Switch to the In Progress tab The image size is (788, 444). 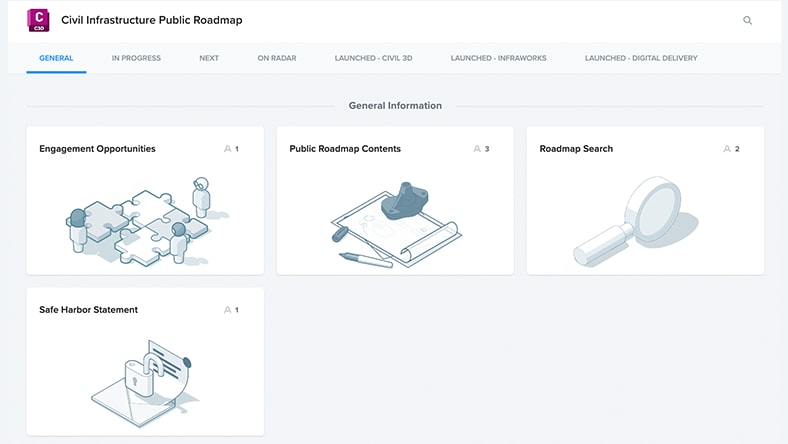[136, 58]
